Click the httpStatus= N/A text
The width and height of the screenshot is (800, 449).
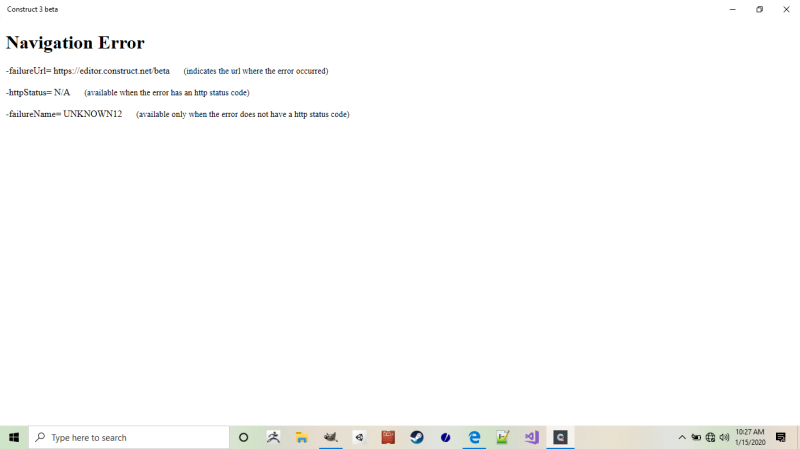[x=38, y=92]
